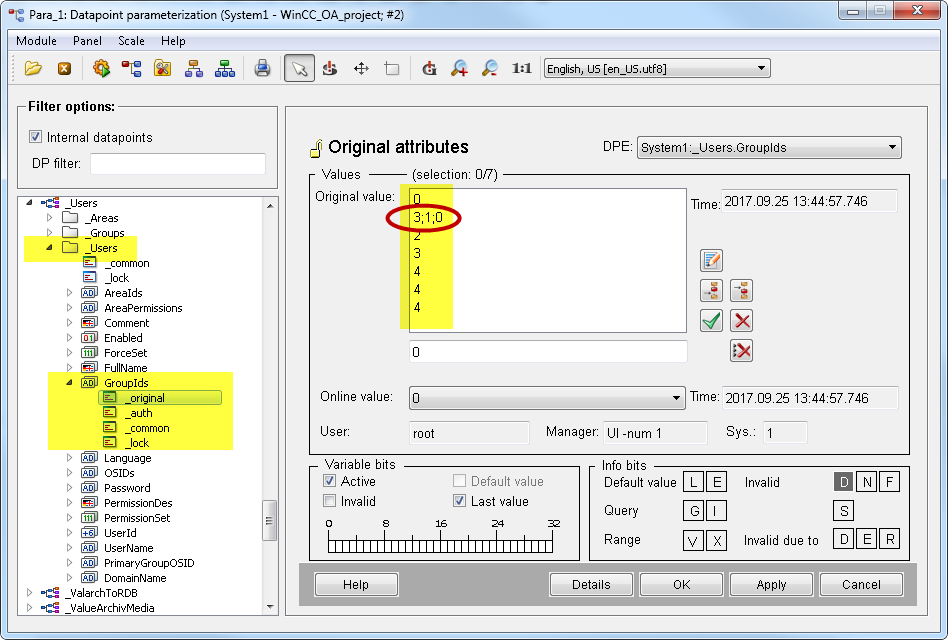Screen dimensions: 948x640
Task: Click the Apply button
Action: pos(771,584)
